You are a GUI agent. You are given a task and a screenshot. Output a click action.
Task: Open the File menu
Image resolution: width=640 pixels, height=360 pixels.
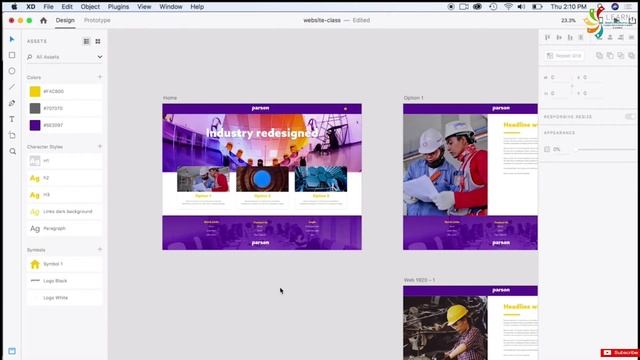[x=48, y=7]
